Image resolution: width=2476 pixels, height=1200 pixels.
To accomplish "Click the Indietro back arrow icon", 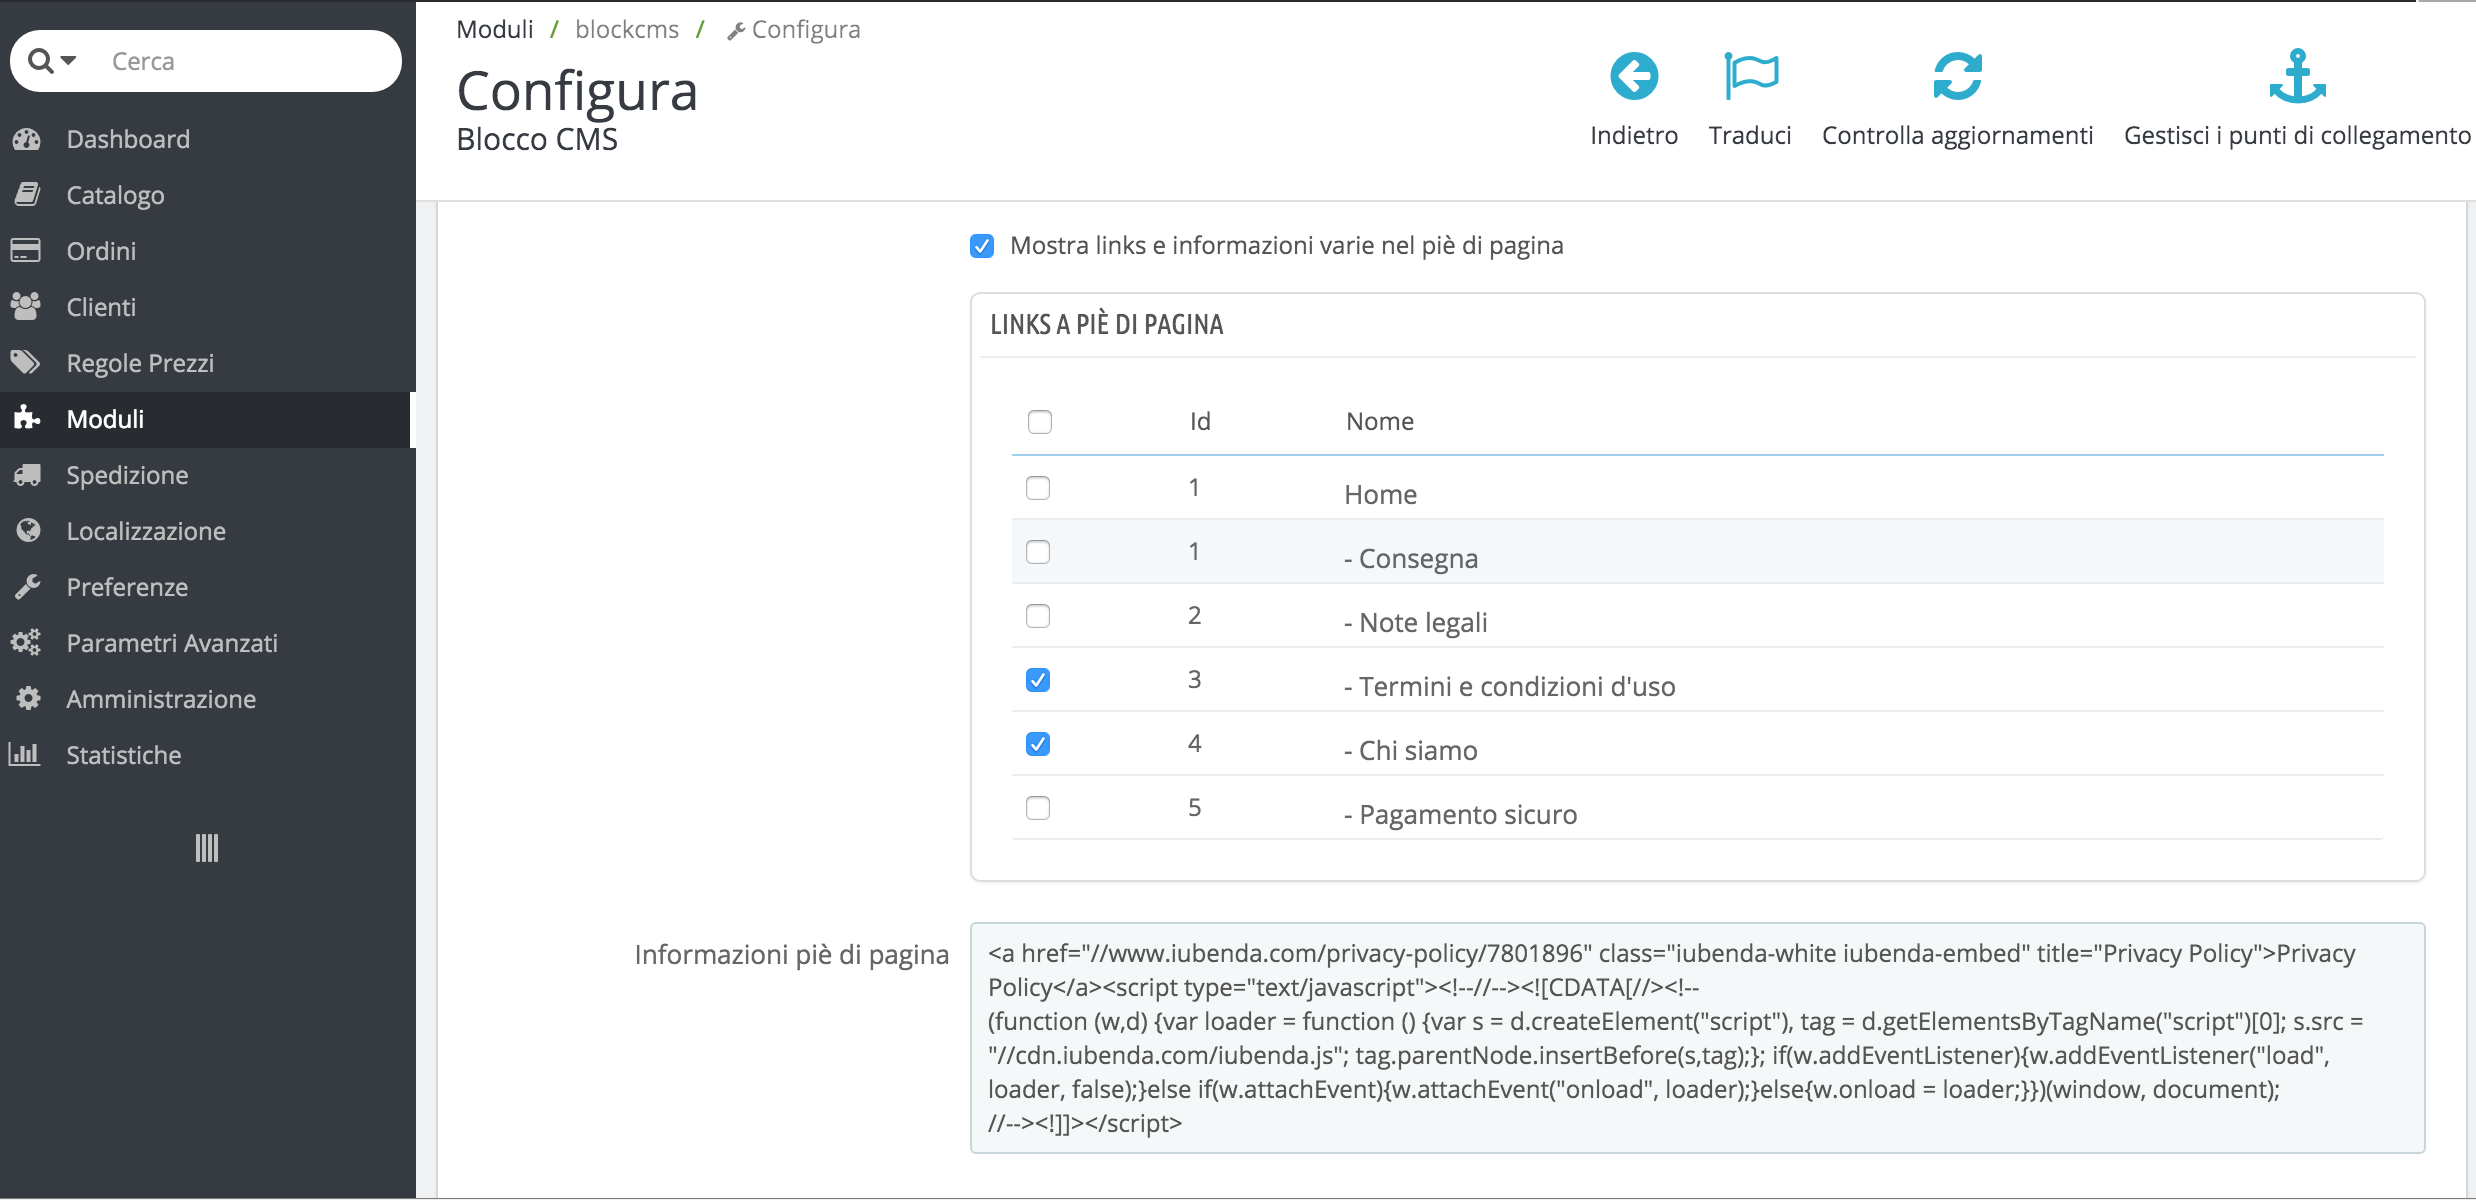I will pyautogui.click(x=1634, y=75).
